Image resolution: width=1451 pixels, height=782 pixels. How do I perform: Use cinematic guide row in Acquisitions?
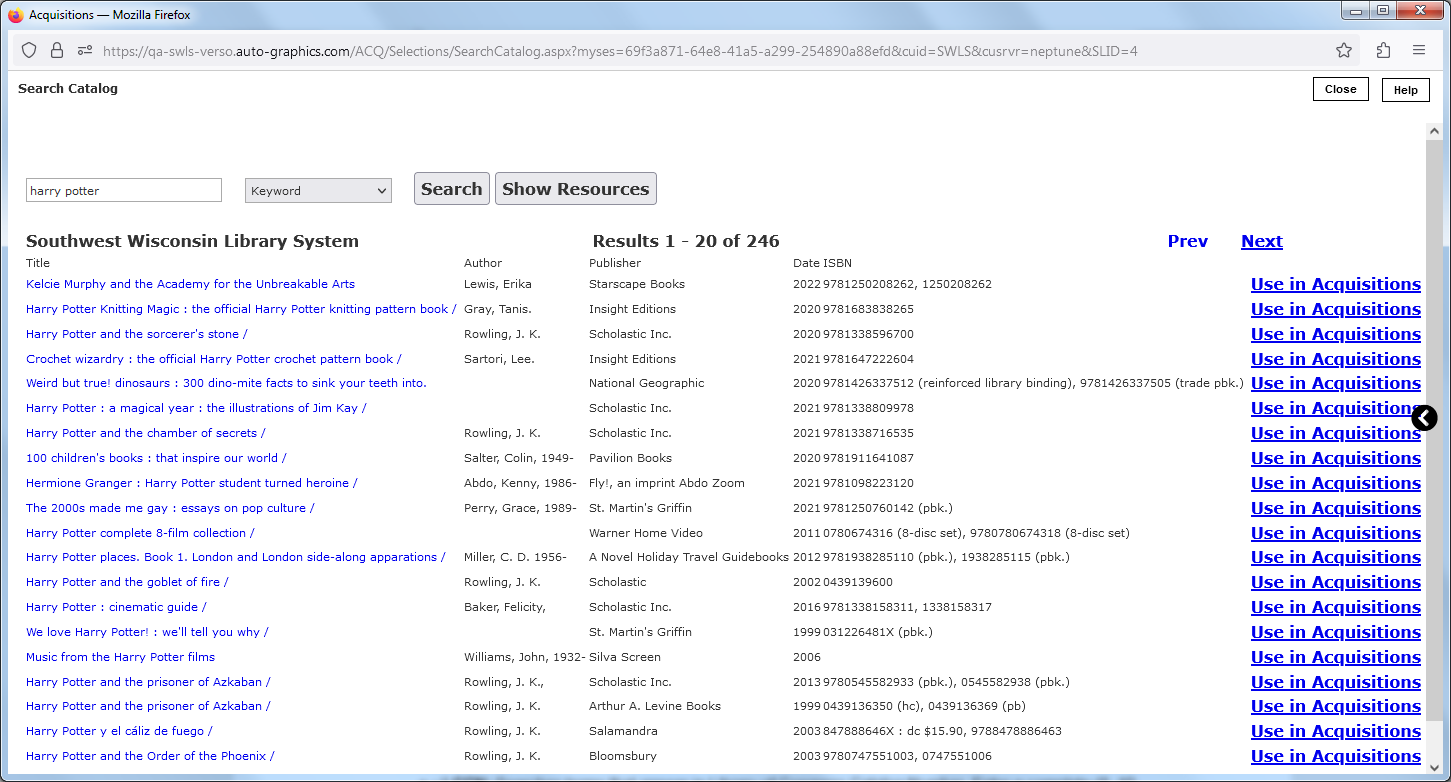[x=1335, y=607]
